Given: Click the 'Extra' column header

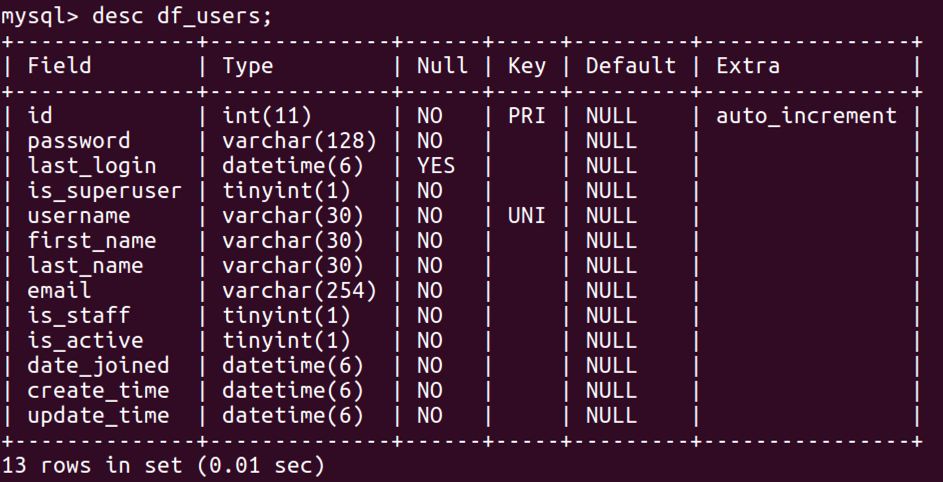Looking at the screenshot, I should coord(748,66).
